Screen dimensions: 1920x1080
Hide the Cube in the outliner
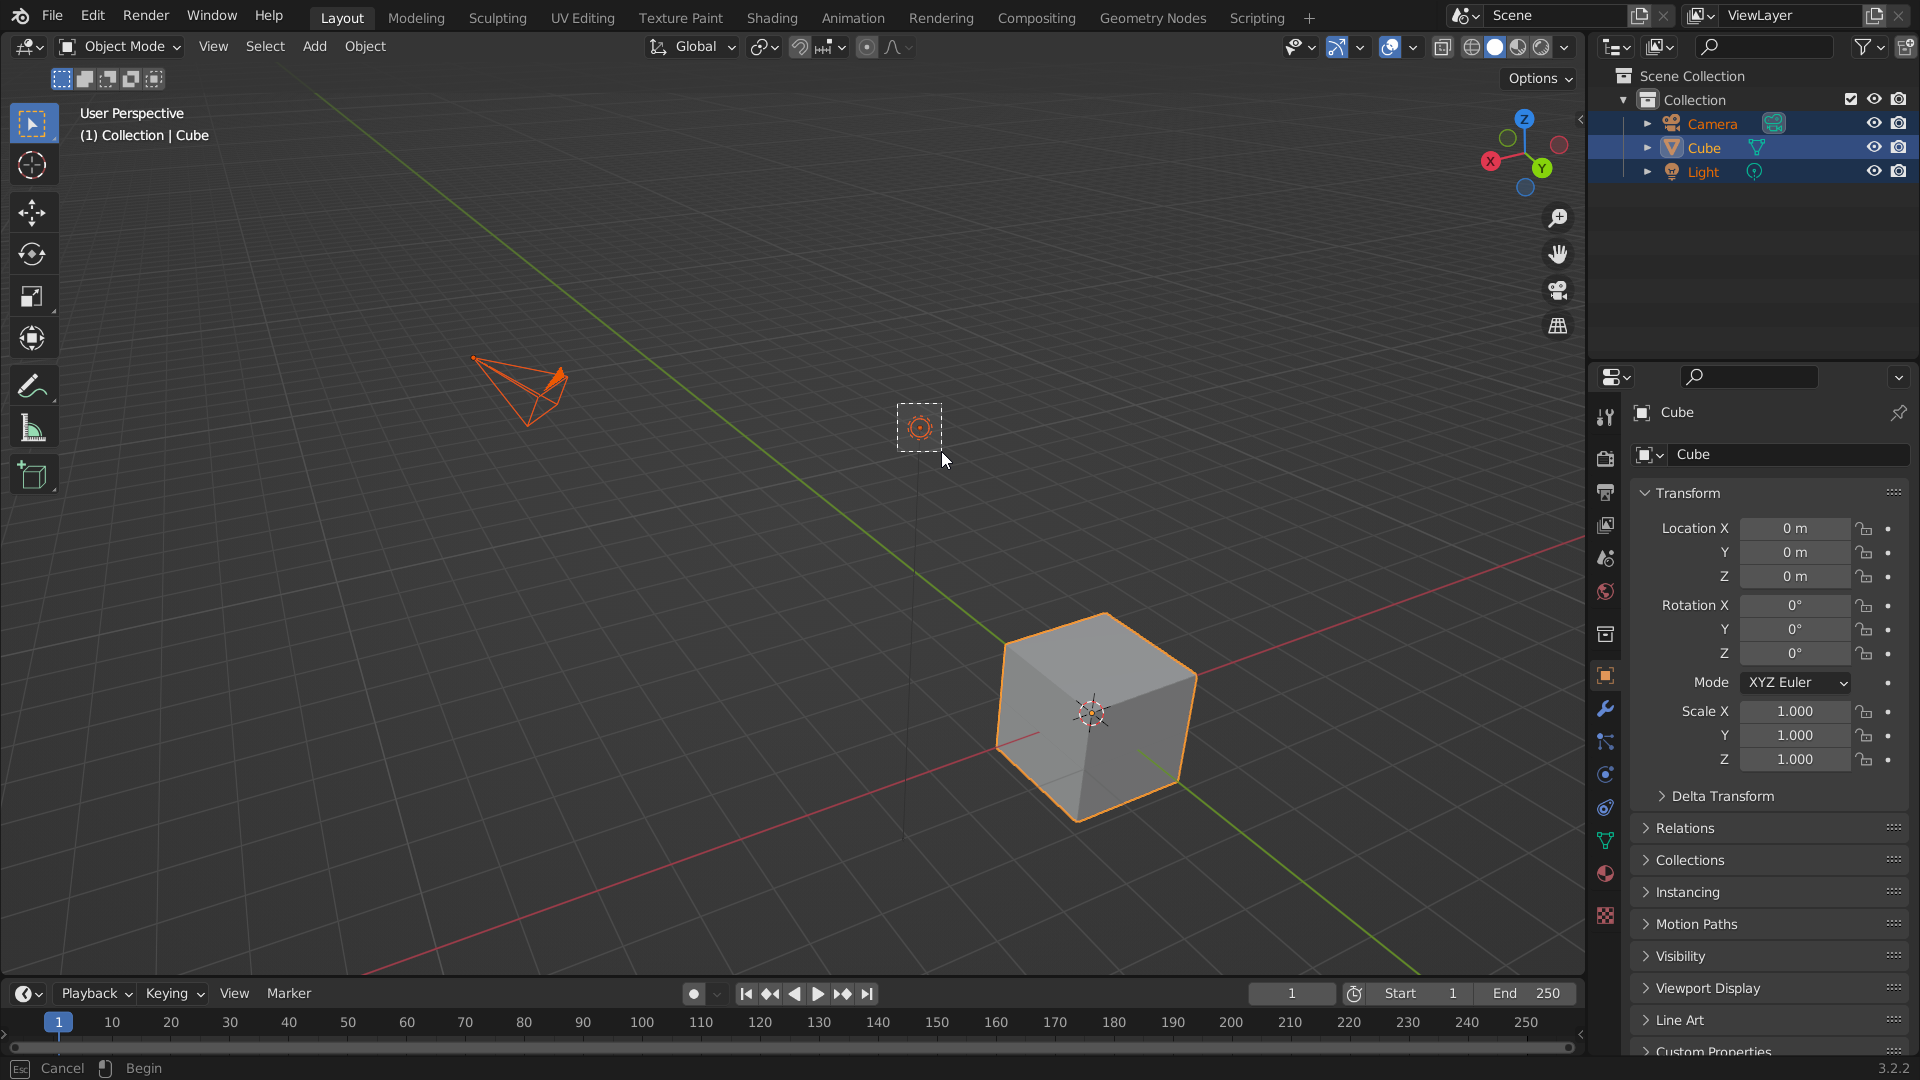[x=1874, y=147]
